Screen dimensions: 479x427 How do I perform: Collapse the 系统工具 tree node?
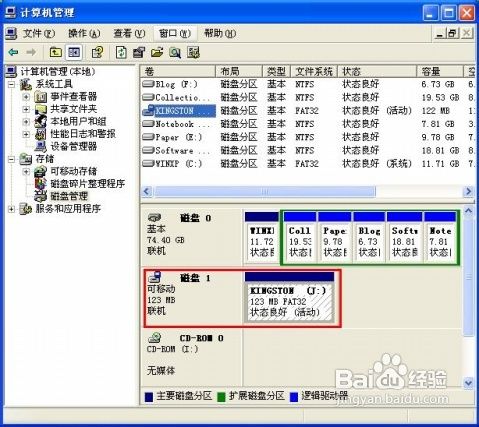coord(11,85)
